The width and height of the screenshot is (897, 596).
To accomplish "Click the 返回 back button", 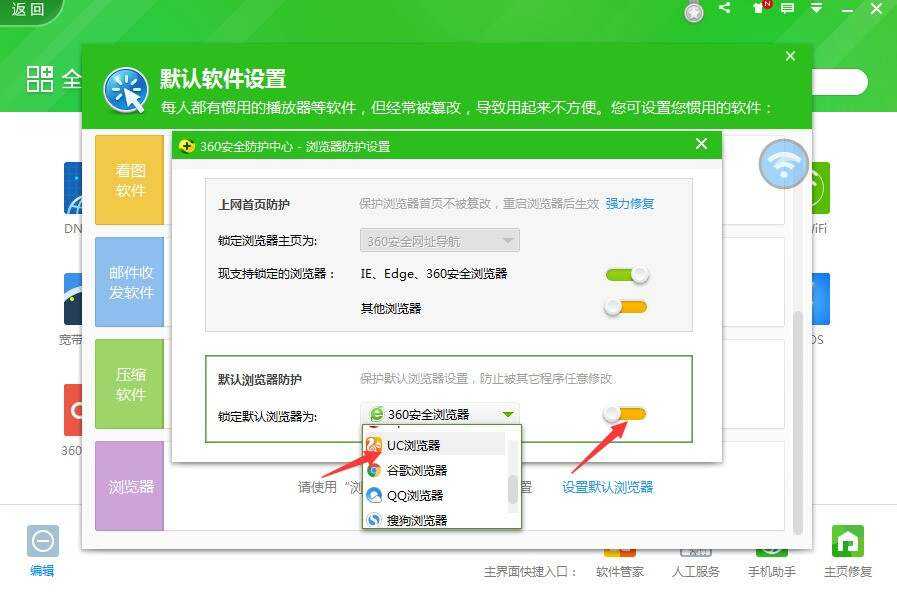I will tap(27, 9).
